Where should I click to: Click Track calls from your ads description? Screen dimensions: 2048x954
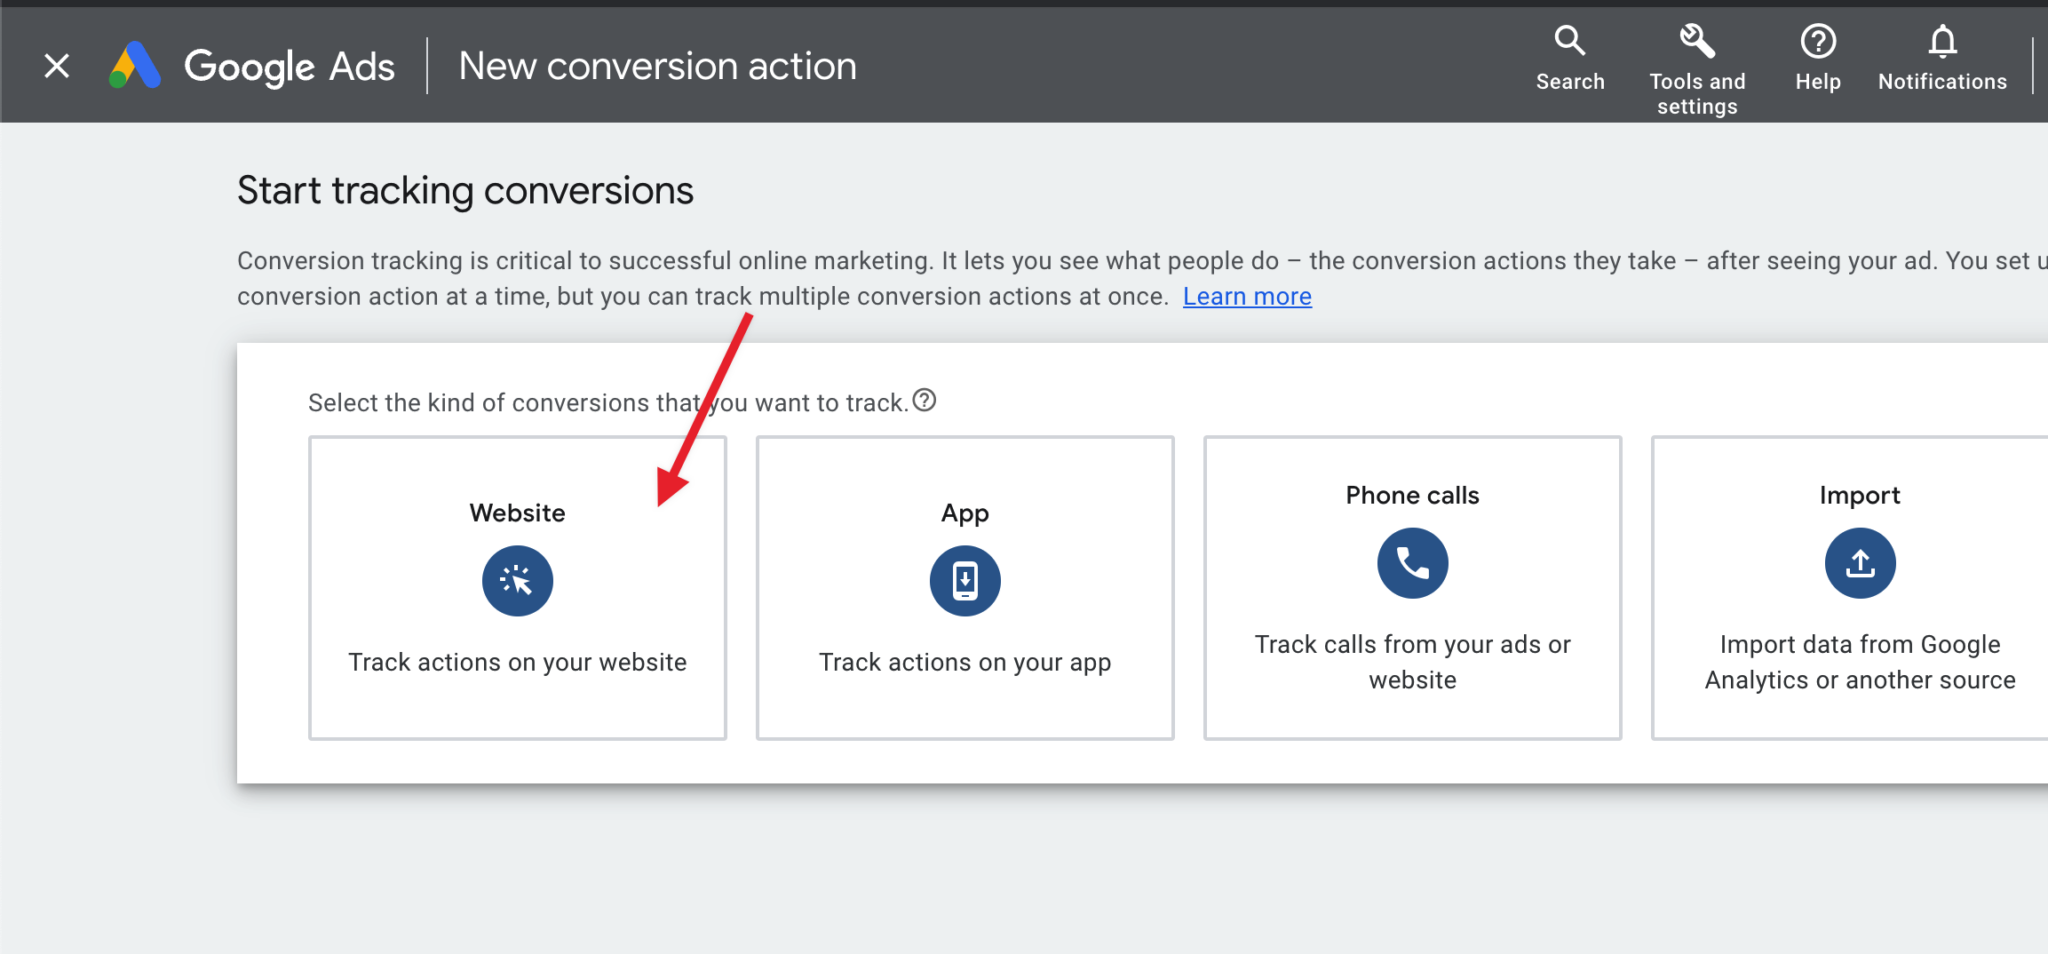(1412, 661)
